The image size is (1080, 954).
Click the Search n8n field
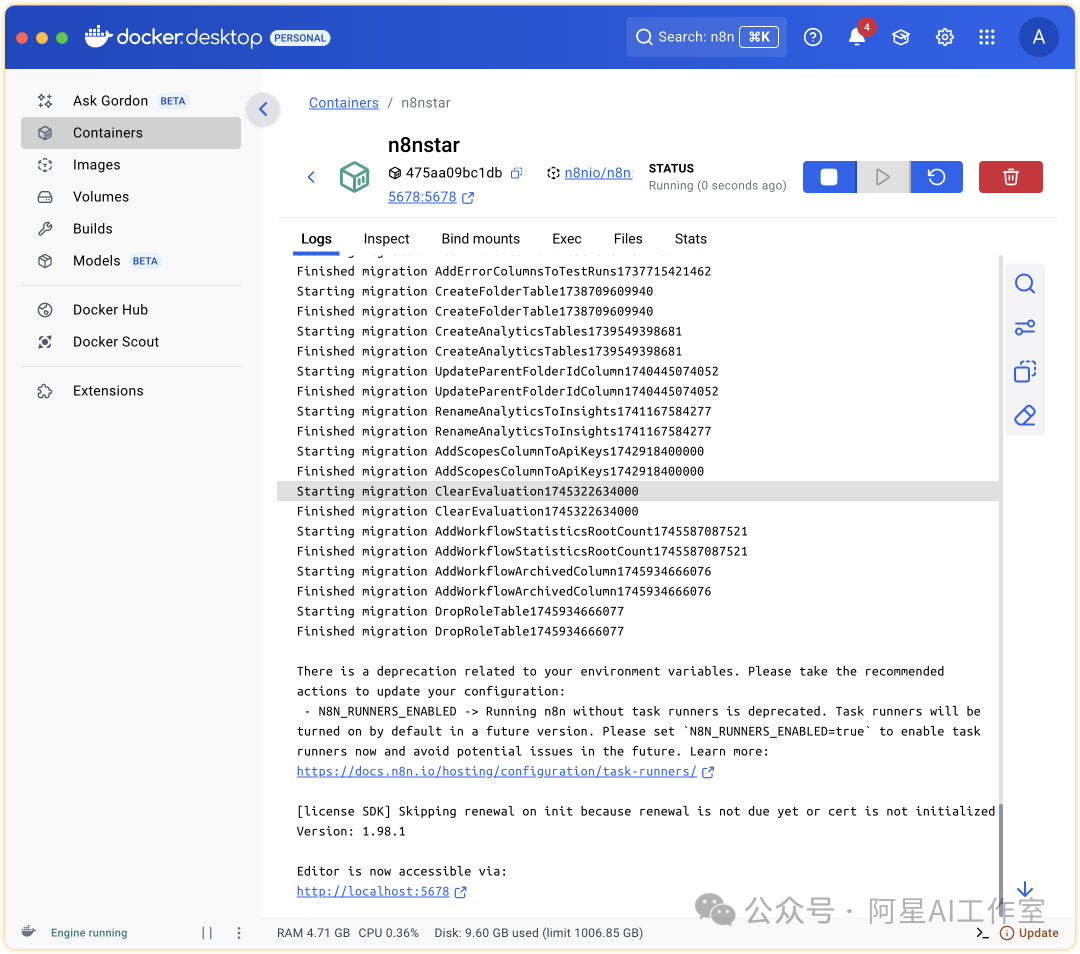[x=706, y=37]
